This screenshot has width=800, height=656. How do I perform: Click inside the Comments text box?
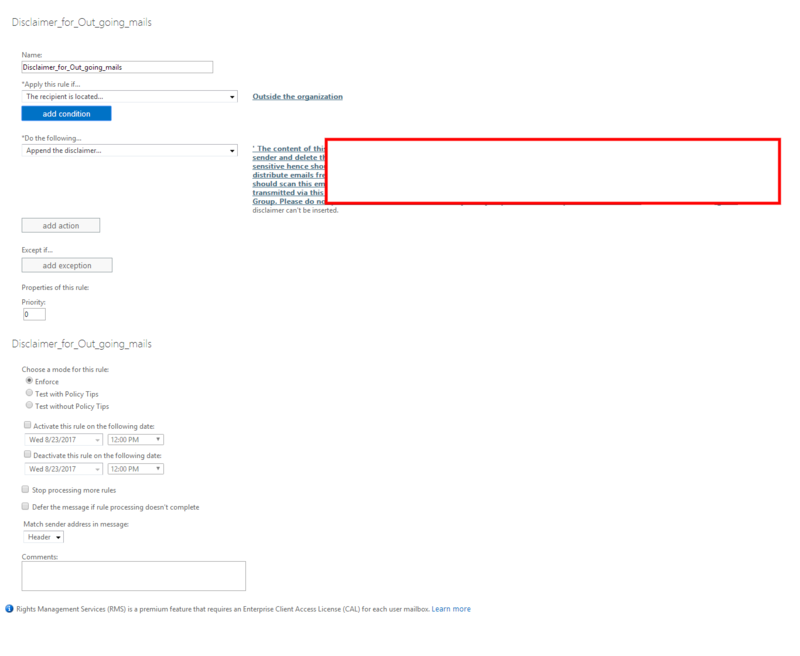click(133, 575)
